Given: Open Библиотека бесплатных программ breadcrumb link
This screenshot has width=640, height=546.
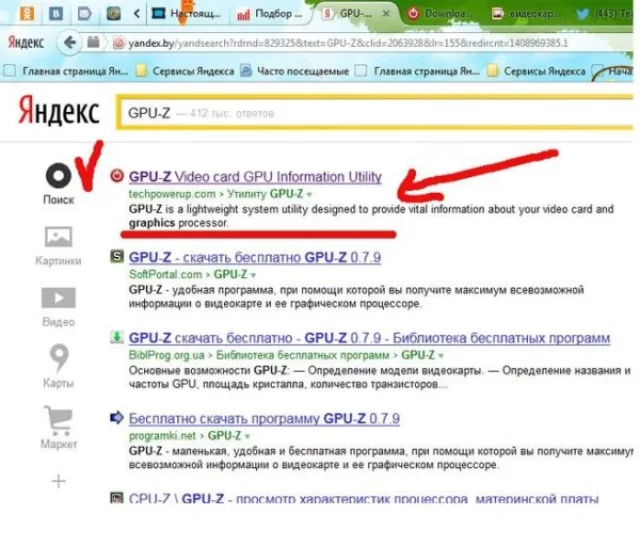Looking at the screenshot, I should click(302, 355).
